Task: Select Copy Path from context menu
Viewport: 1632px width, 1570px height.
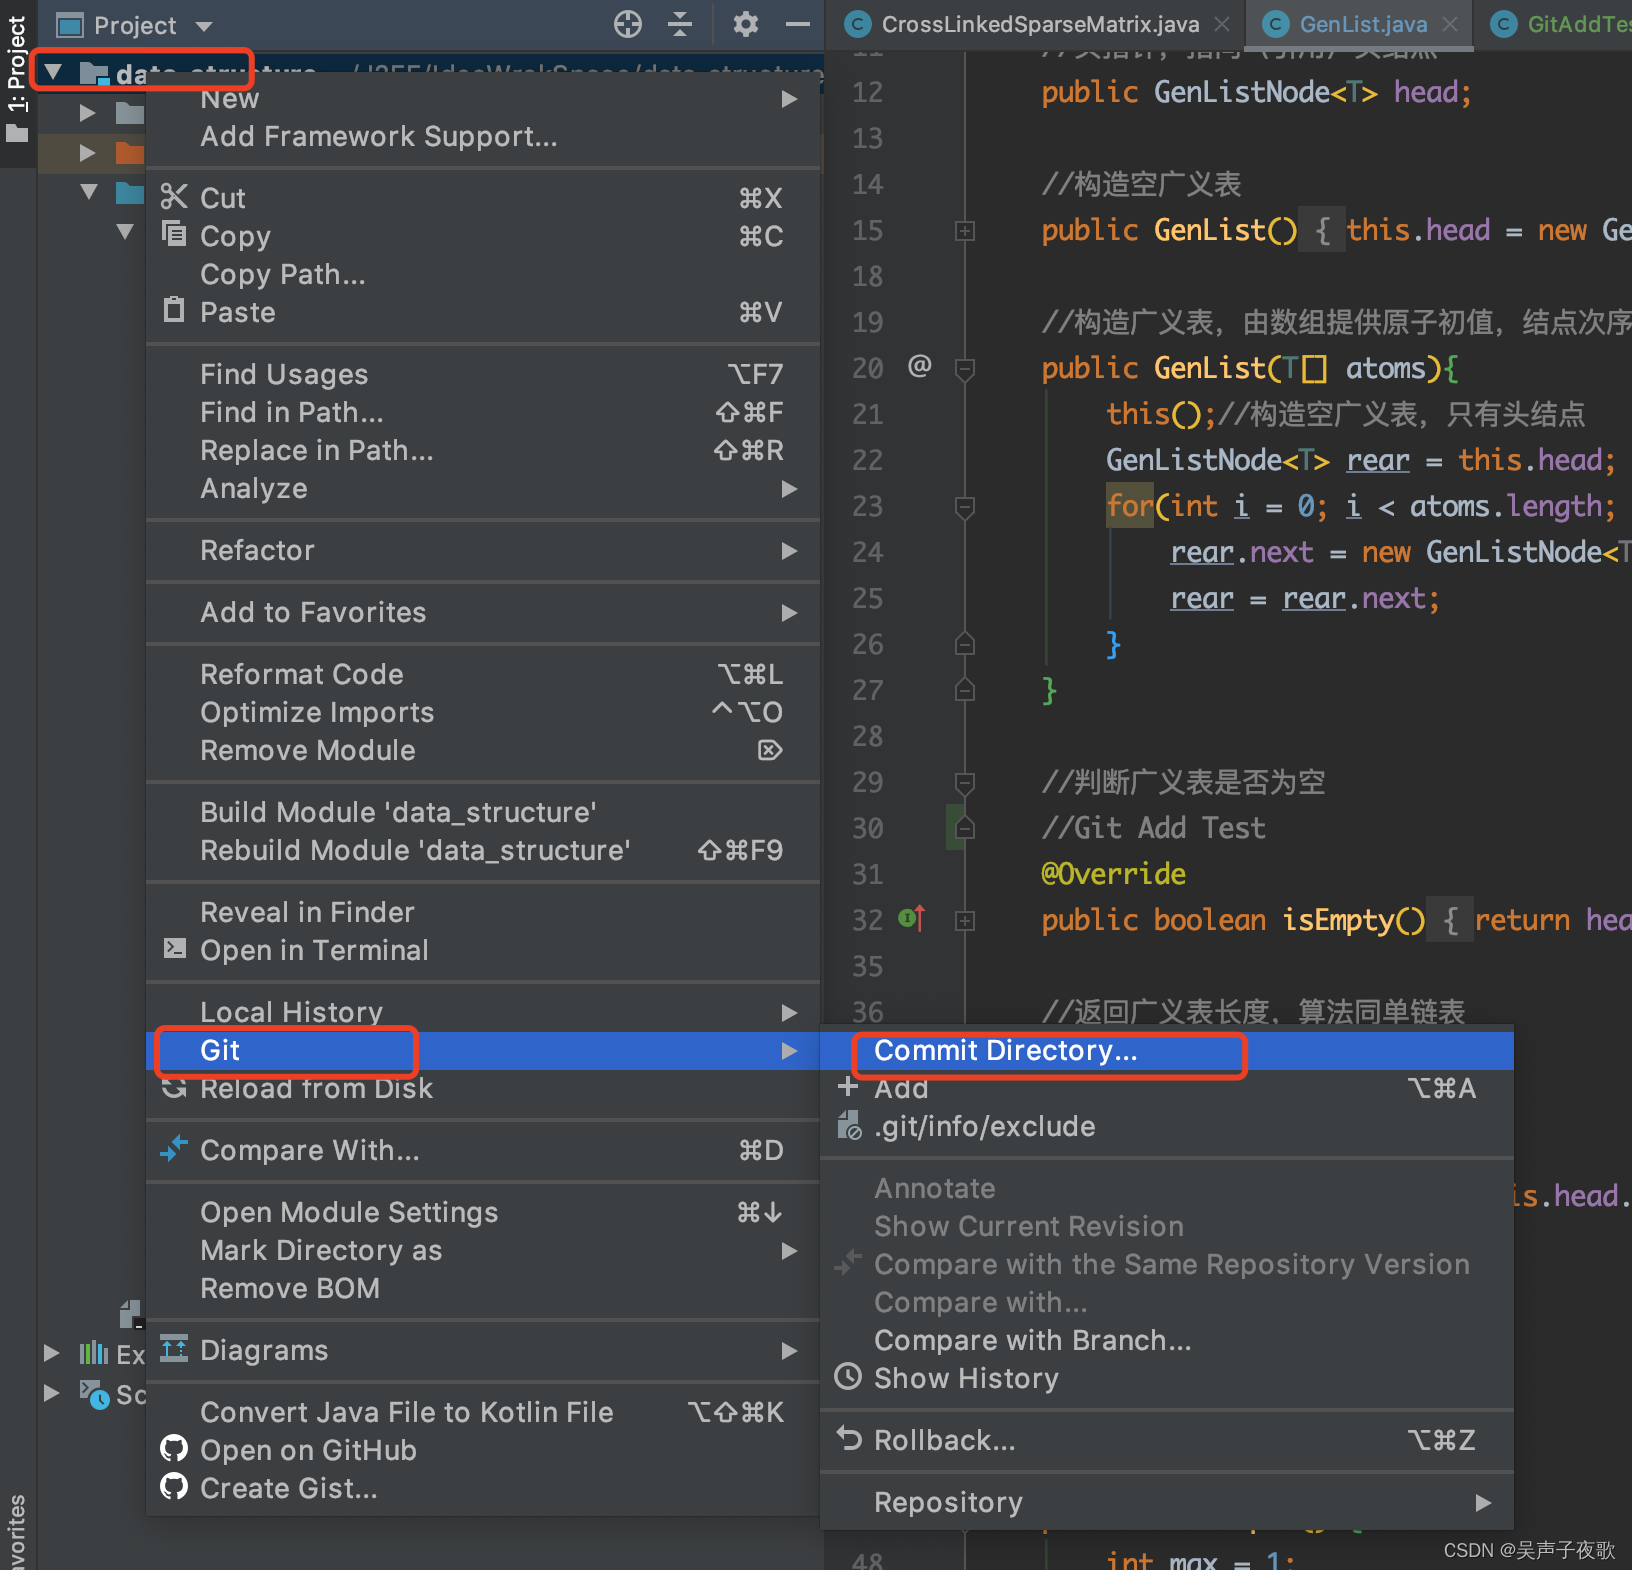Action: 483,274
